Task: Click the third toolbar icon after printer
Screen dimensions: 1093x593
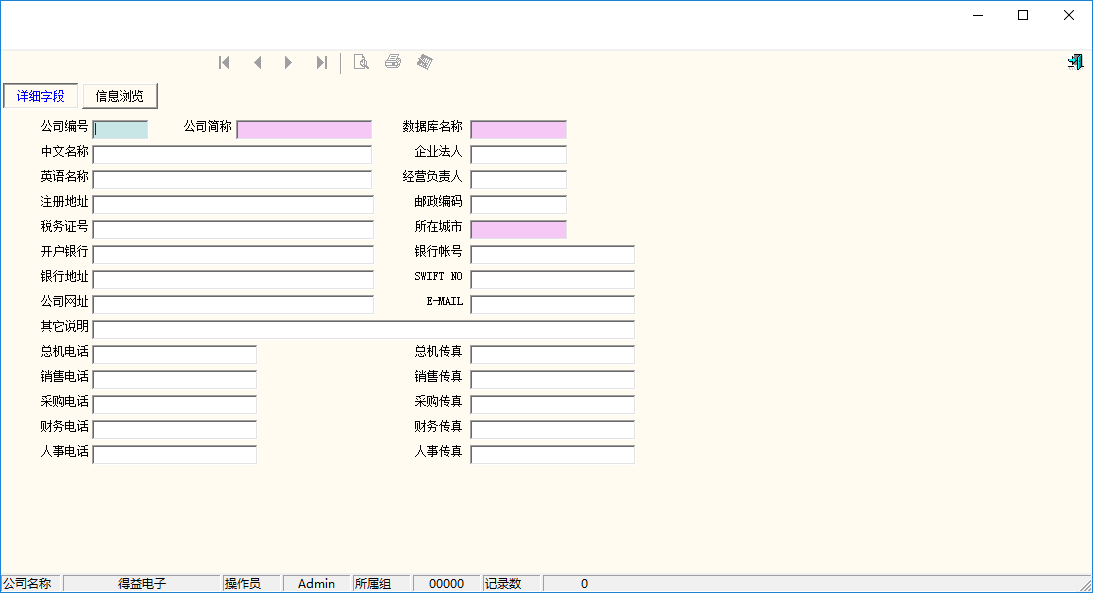Action: pos(425,62)
